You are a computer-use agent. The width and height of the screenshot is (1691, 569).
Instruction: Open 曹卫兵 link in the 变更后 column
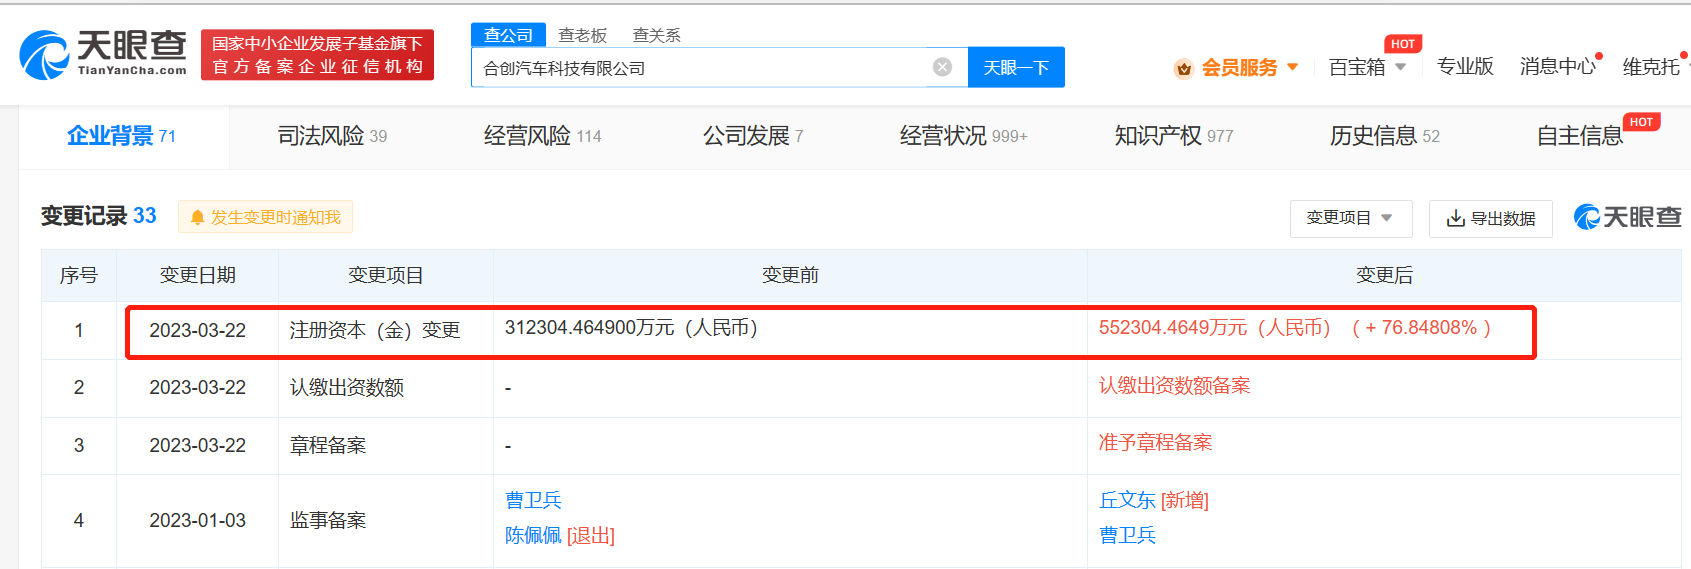click(1128, 536)
